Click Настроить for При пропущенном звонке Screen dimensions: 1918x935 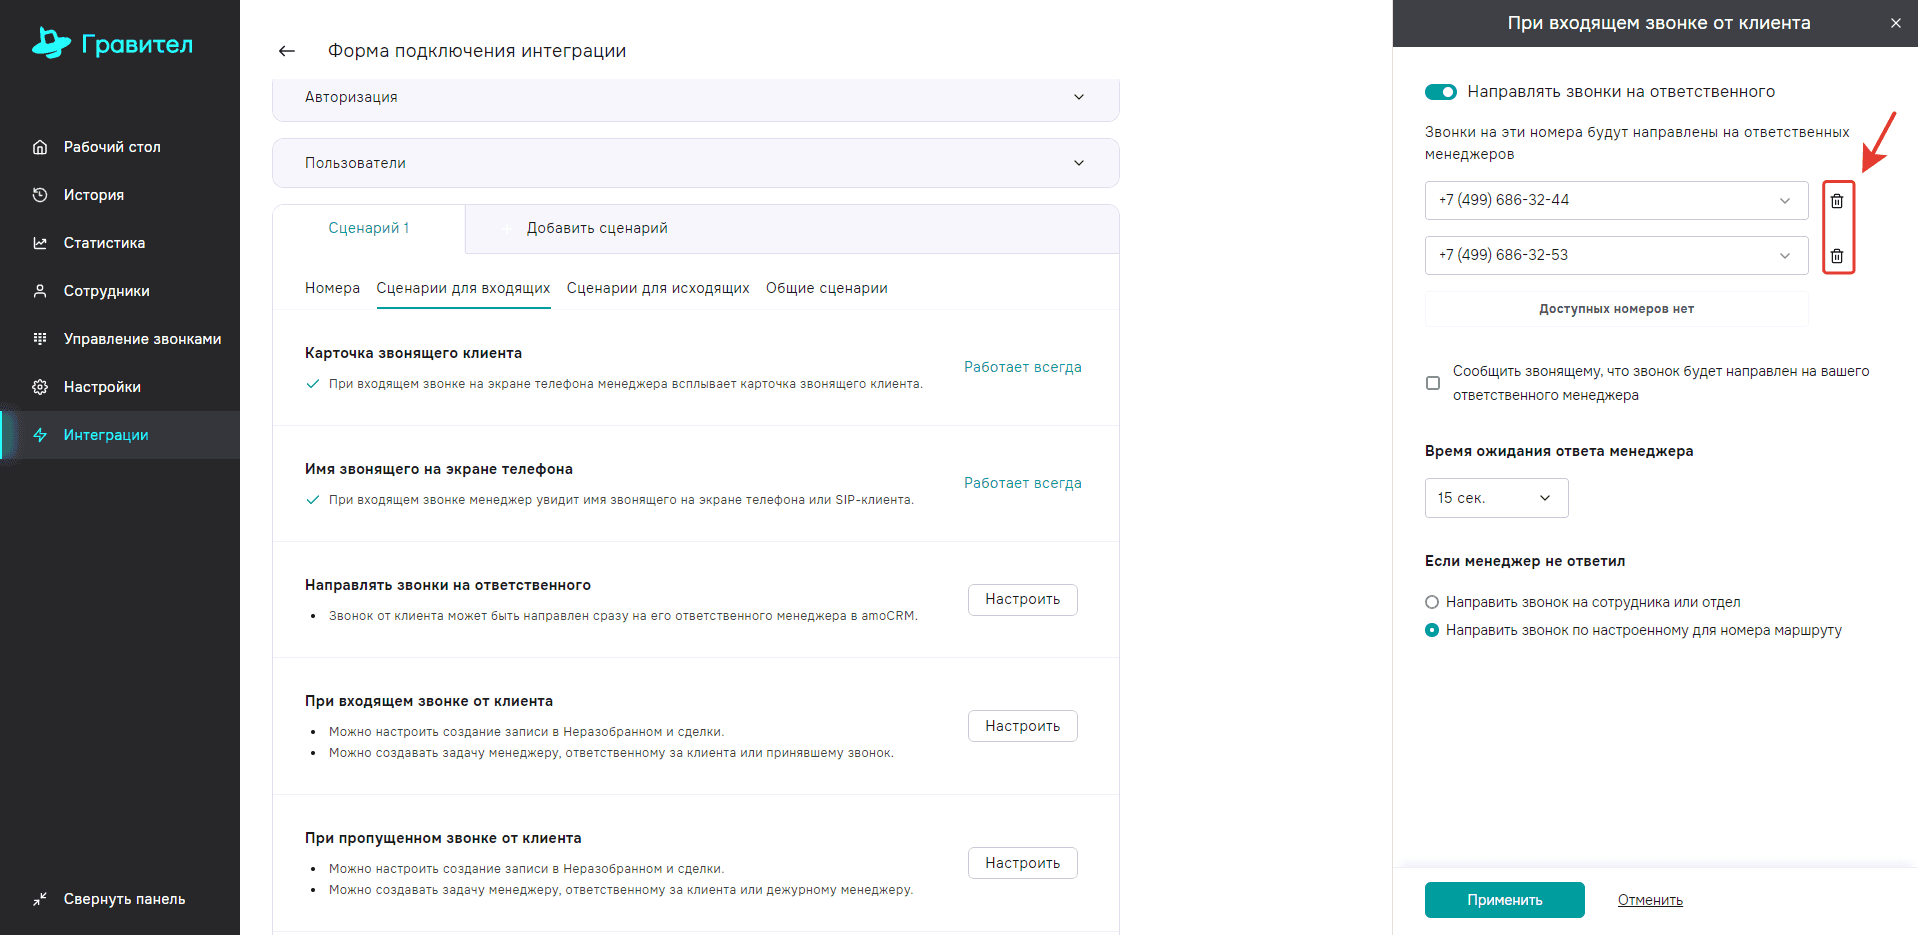[1022, 863]
